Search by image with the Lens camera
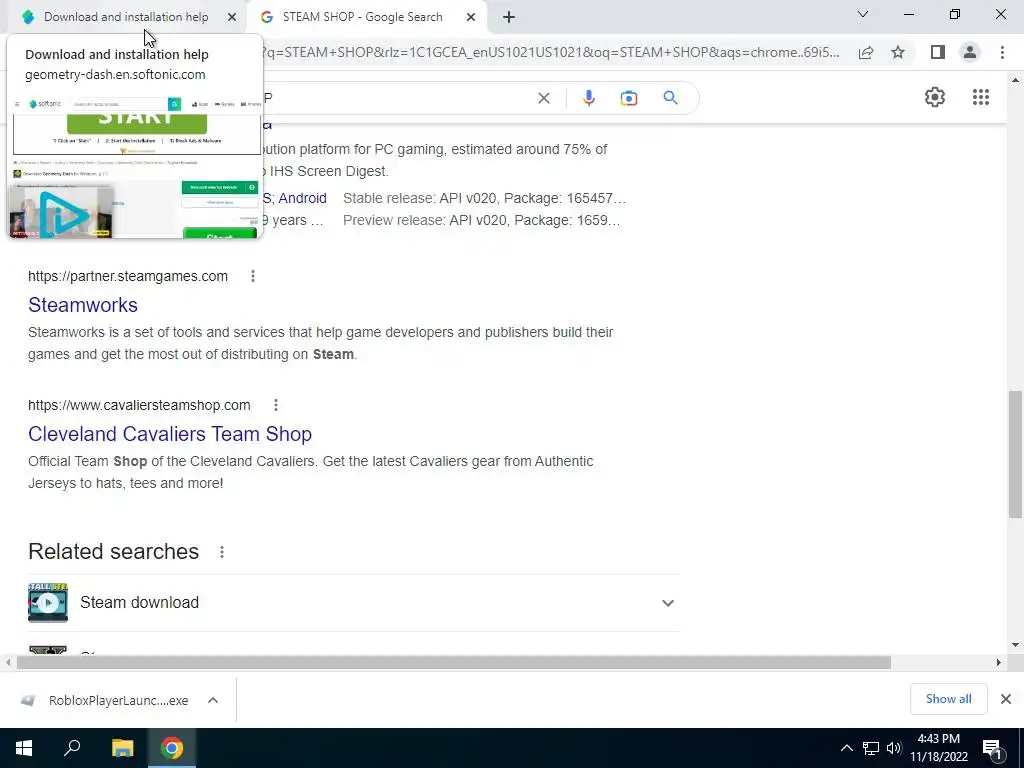This screenshot has height=768, width=1024. click(629, 98)
